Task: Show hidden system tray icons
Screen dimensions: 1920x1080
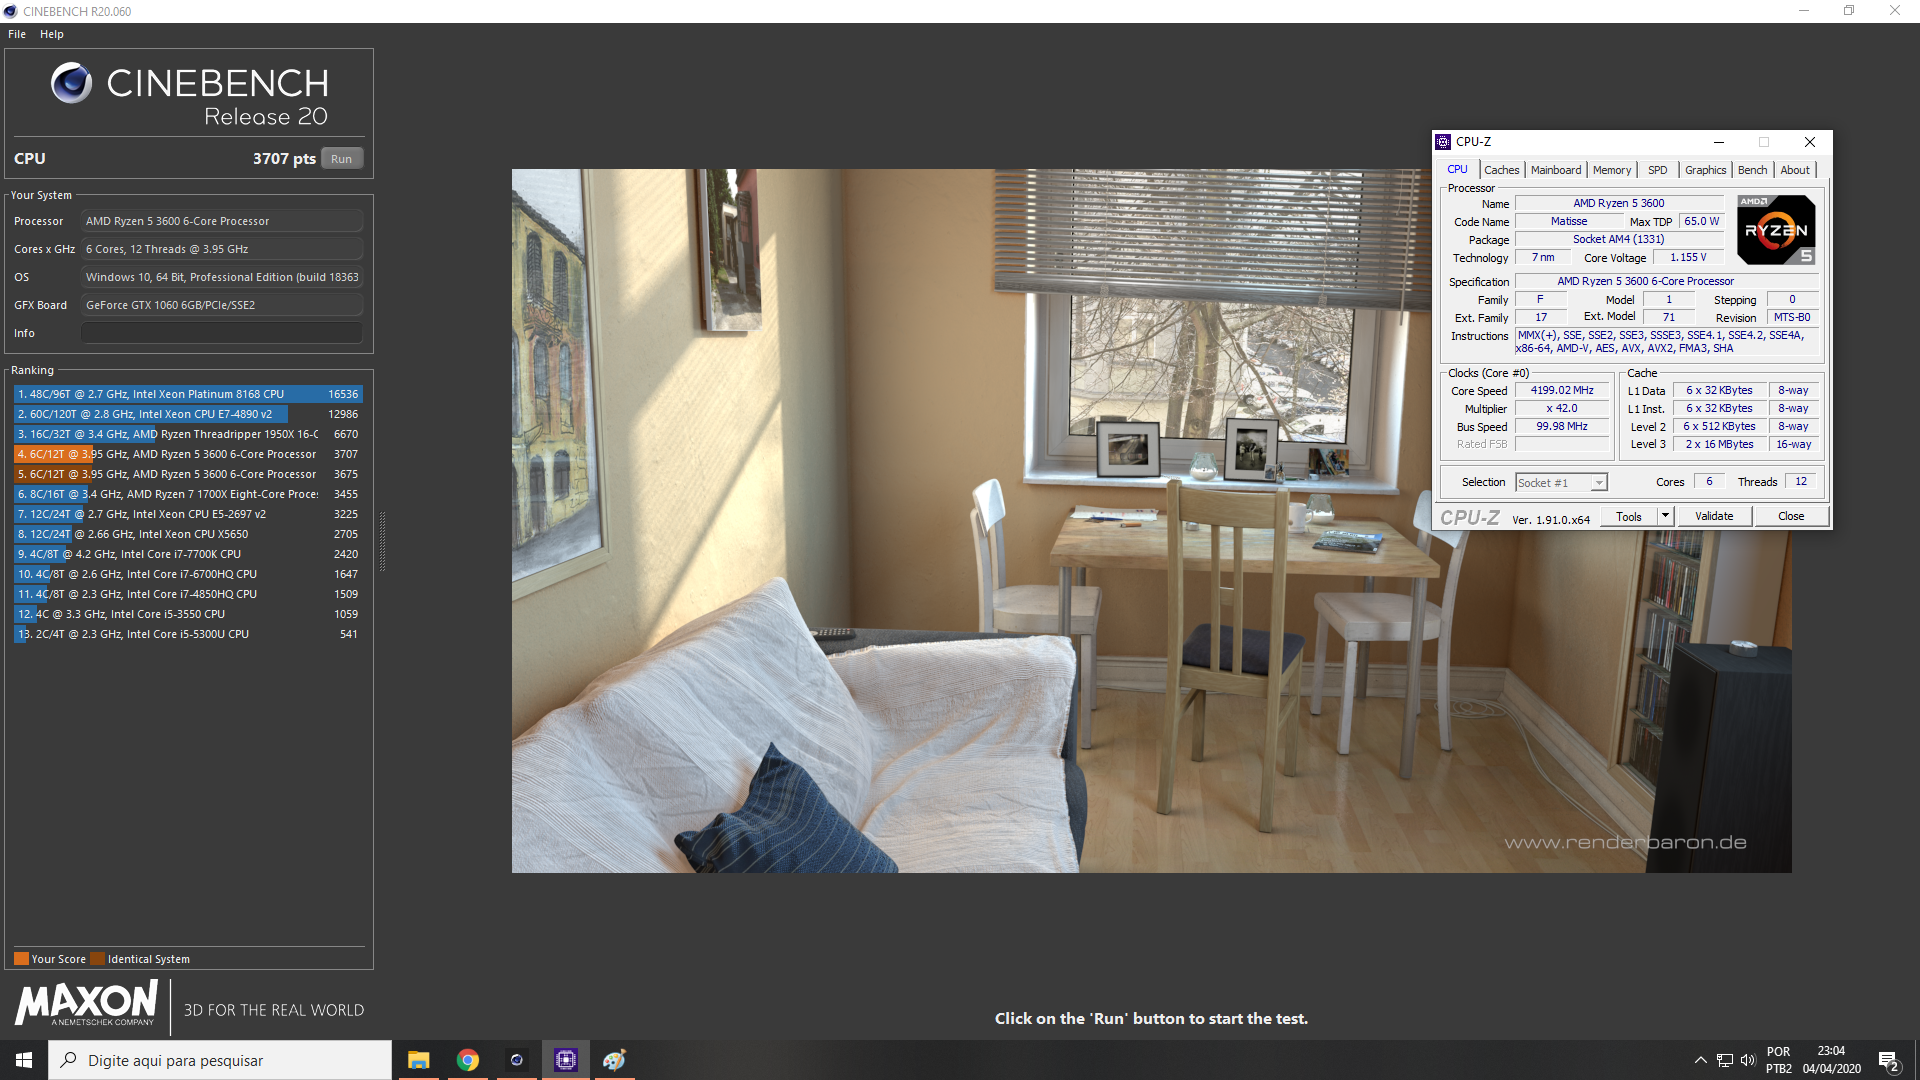Action: (x=1700, y=1060)
